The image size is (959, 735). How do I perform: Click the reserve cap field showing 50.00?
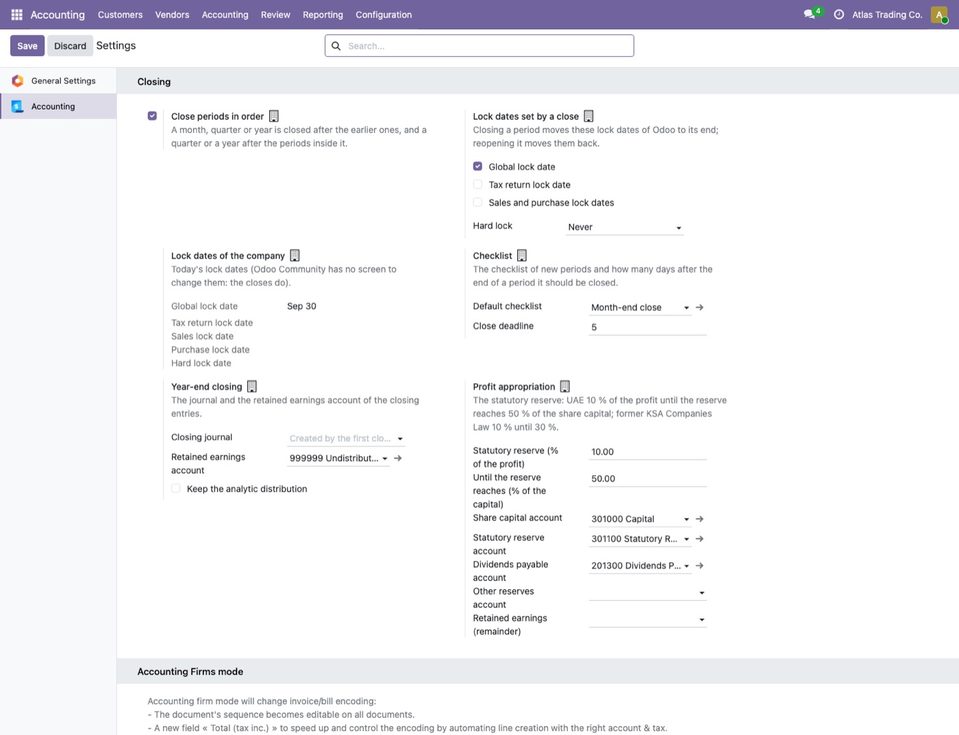(x=648, y=479)
